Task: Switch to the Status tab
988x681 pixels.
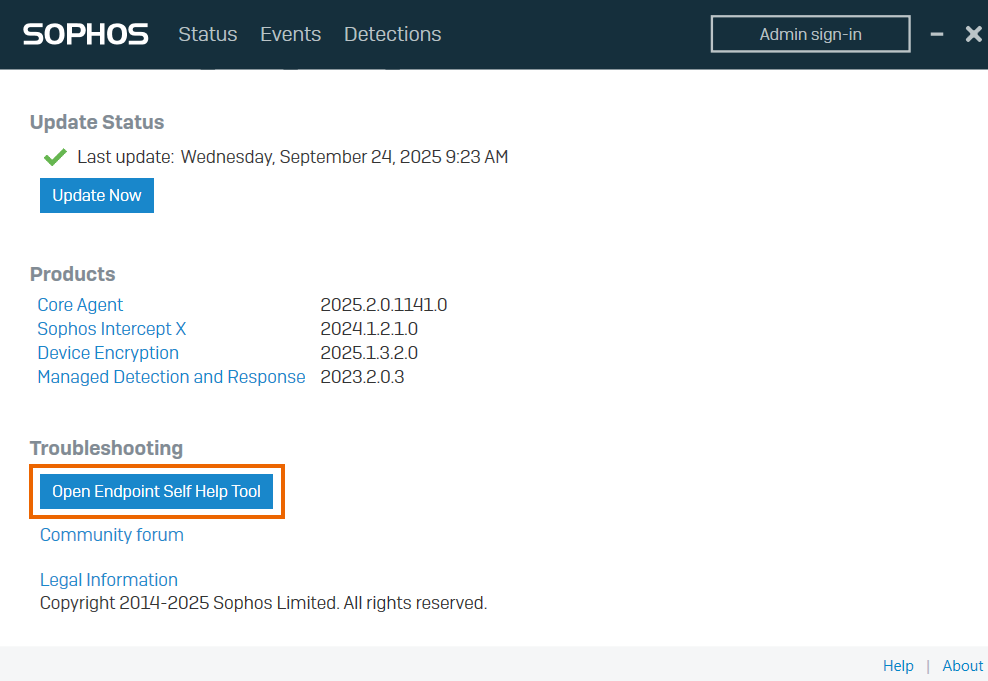Action: 207,34
